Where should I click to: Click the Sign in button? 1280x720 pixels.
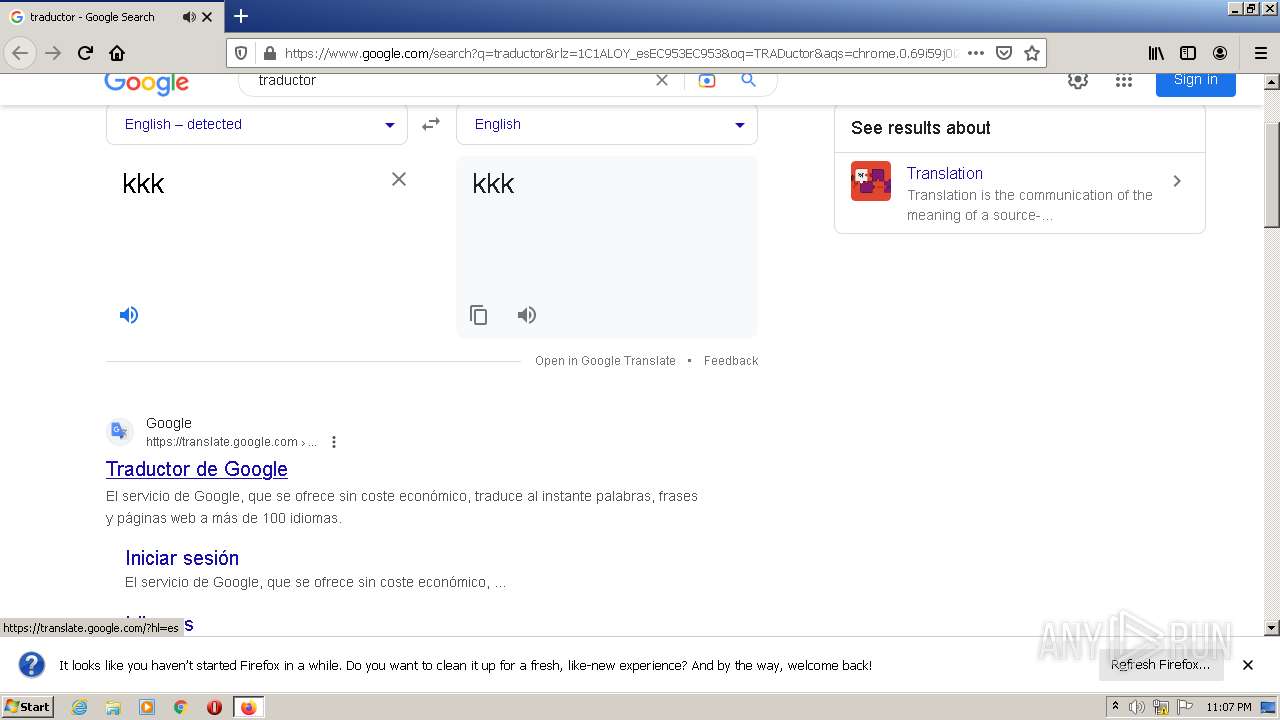pyautogui.click(x=1196, y=81)
